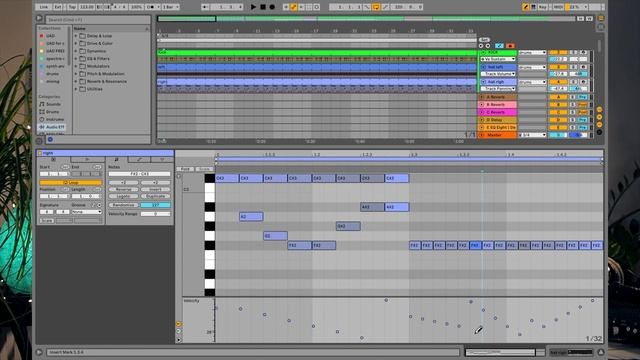The height and width of the screenshot is (360, 640).
Task: Open the Track Panning automation chooser
Action: coord(498,89)
